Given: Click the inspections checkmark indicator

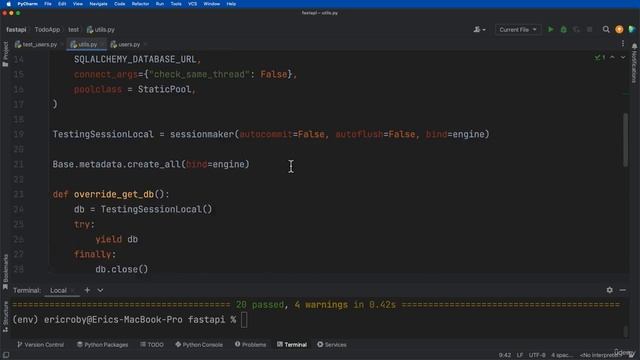Looking at the screenshot, I should 600,58.
